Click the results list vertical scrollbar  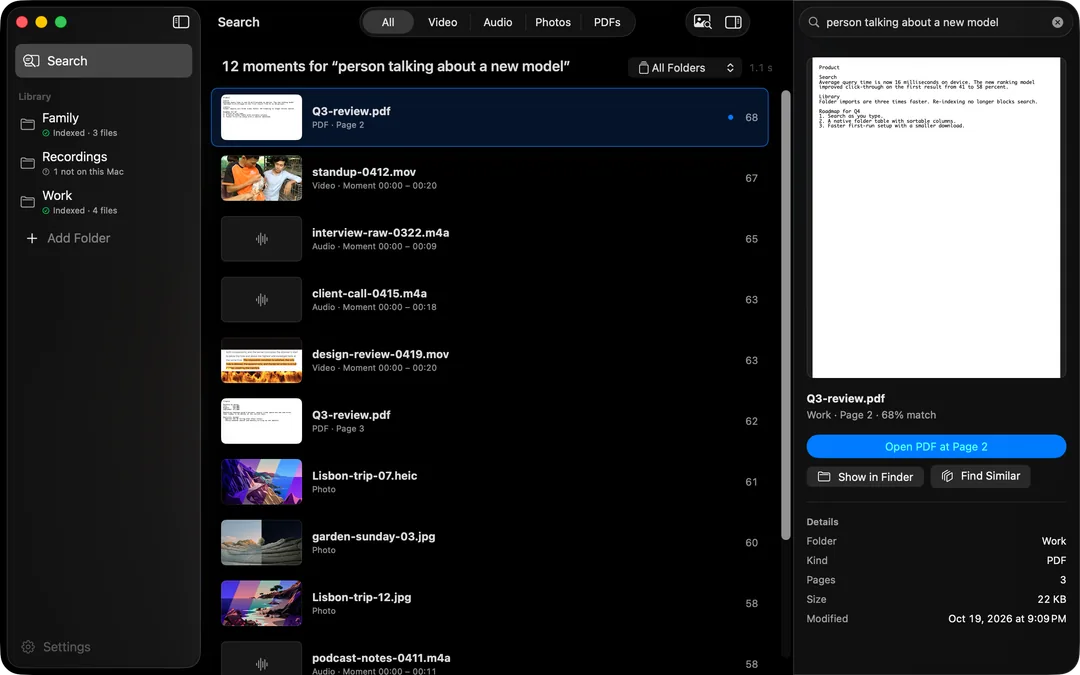tap(785, 315)
